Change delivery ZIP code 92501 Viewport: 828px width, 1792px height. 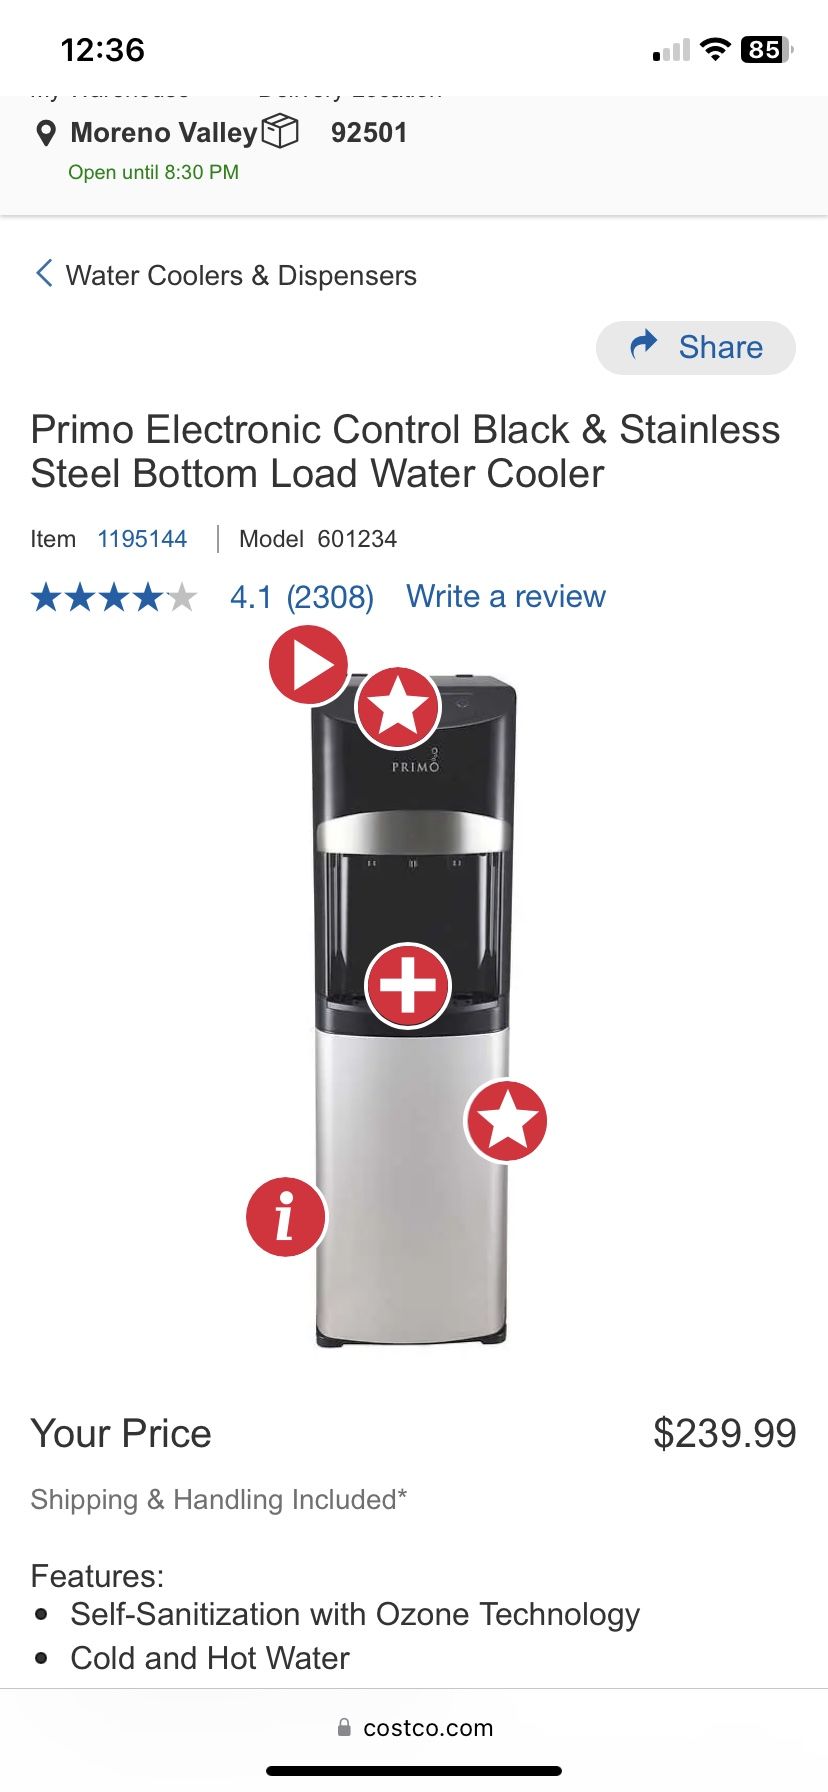coord(369,133)
